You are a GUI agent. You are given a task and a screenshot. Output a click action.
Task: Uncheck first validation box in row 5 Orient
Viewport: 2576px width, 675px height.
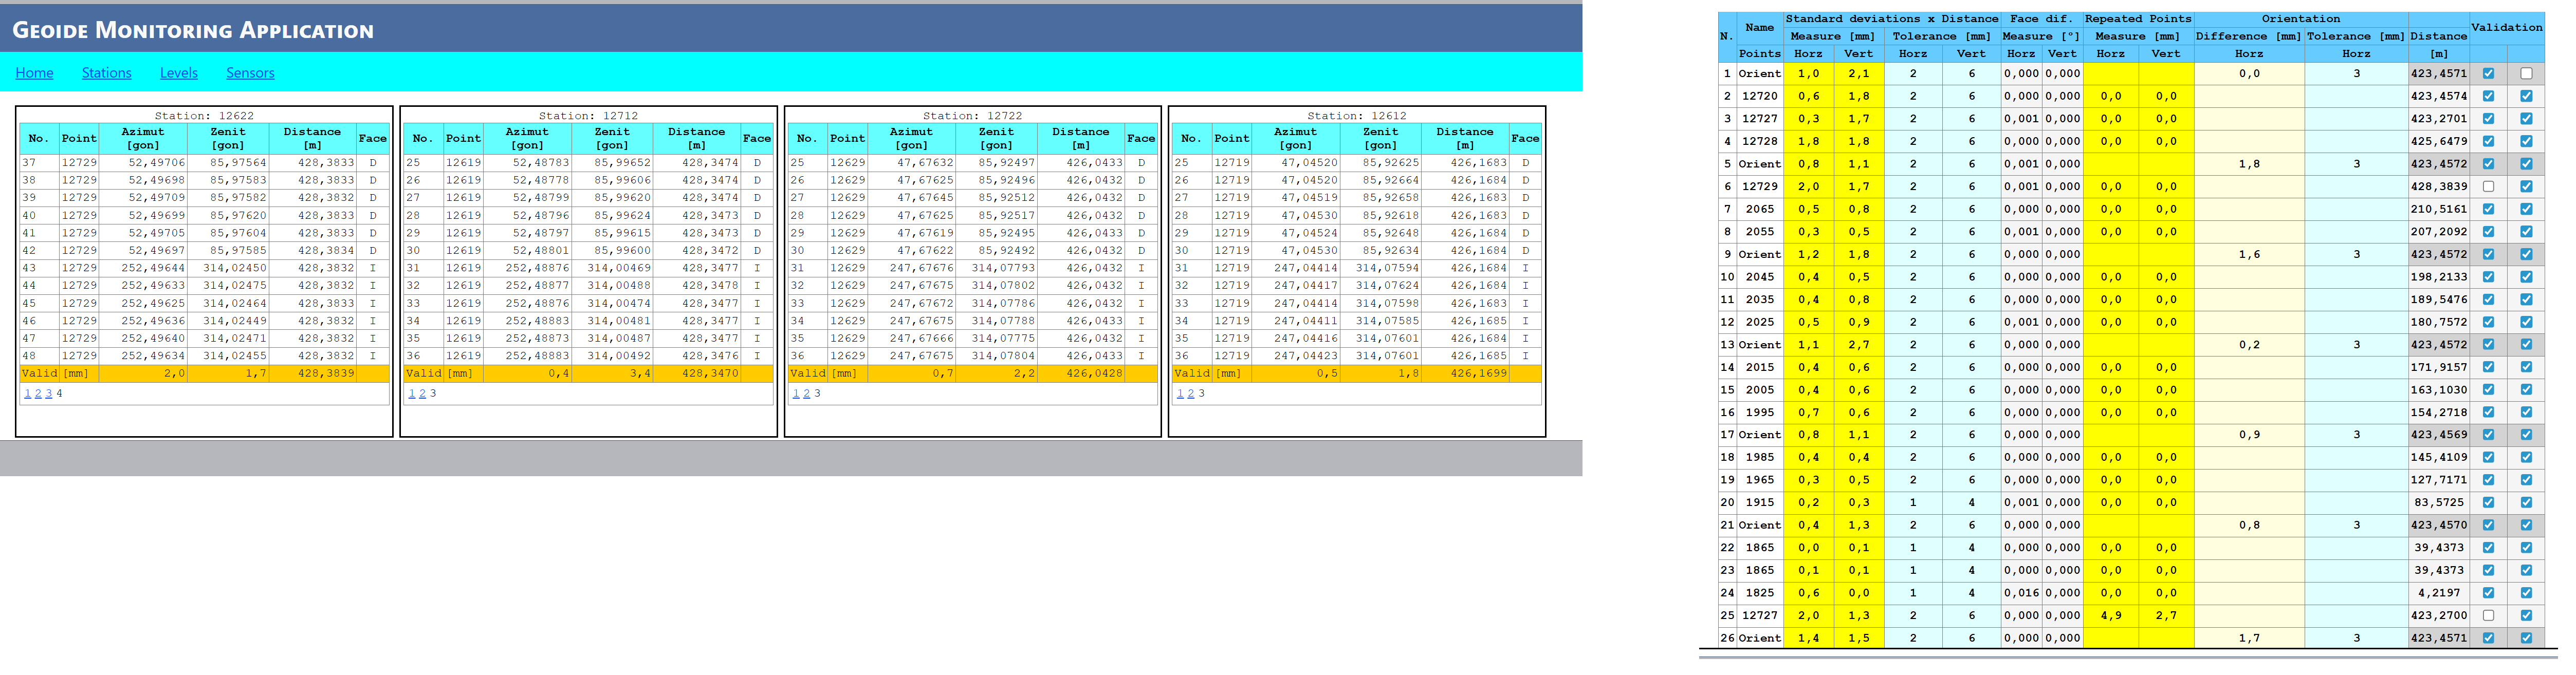(2488, 163)
